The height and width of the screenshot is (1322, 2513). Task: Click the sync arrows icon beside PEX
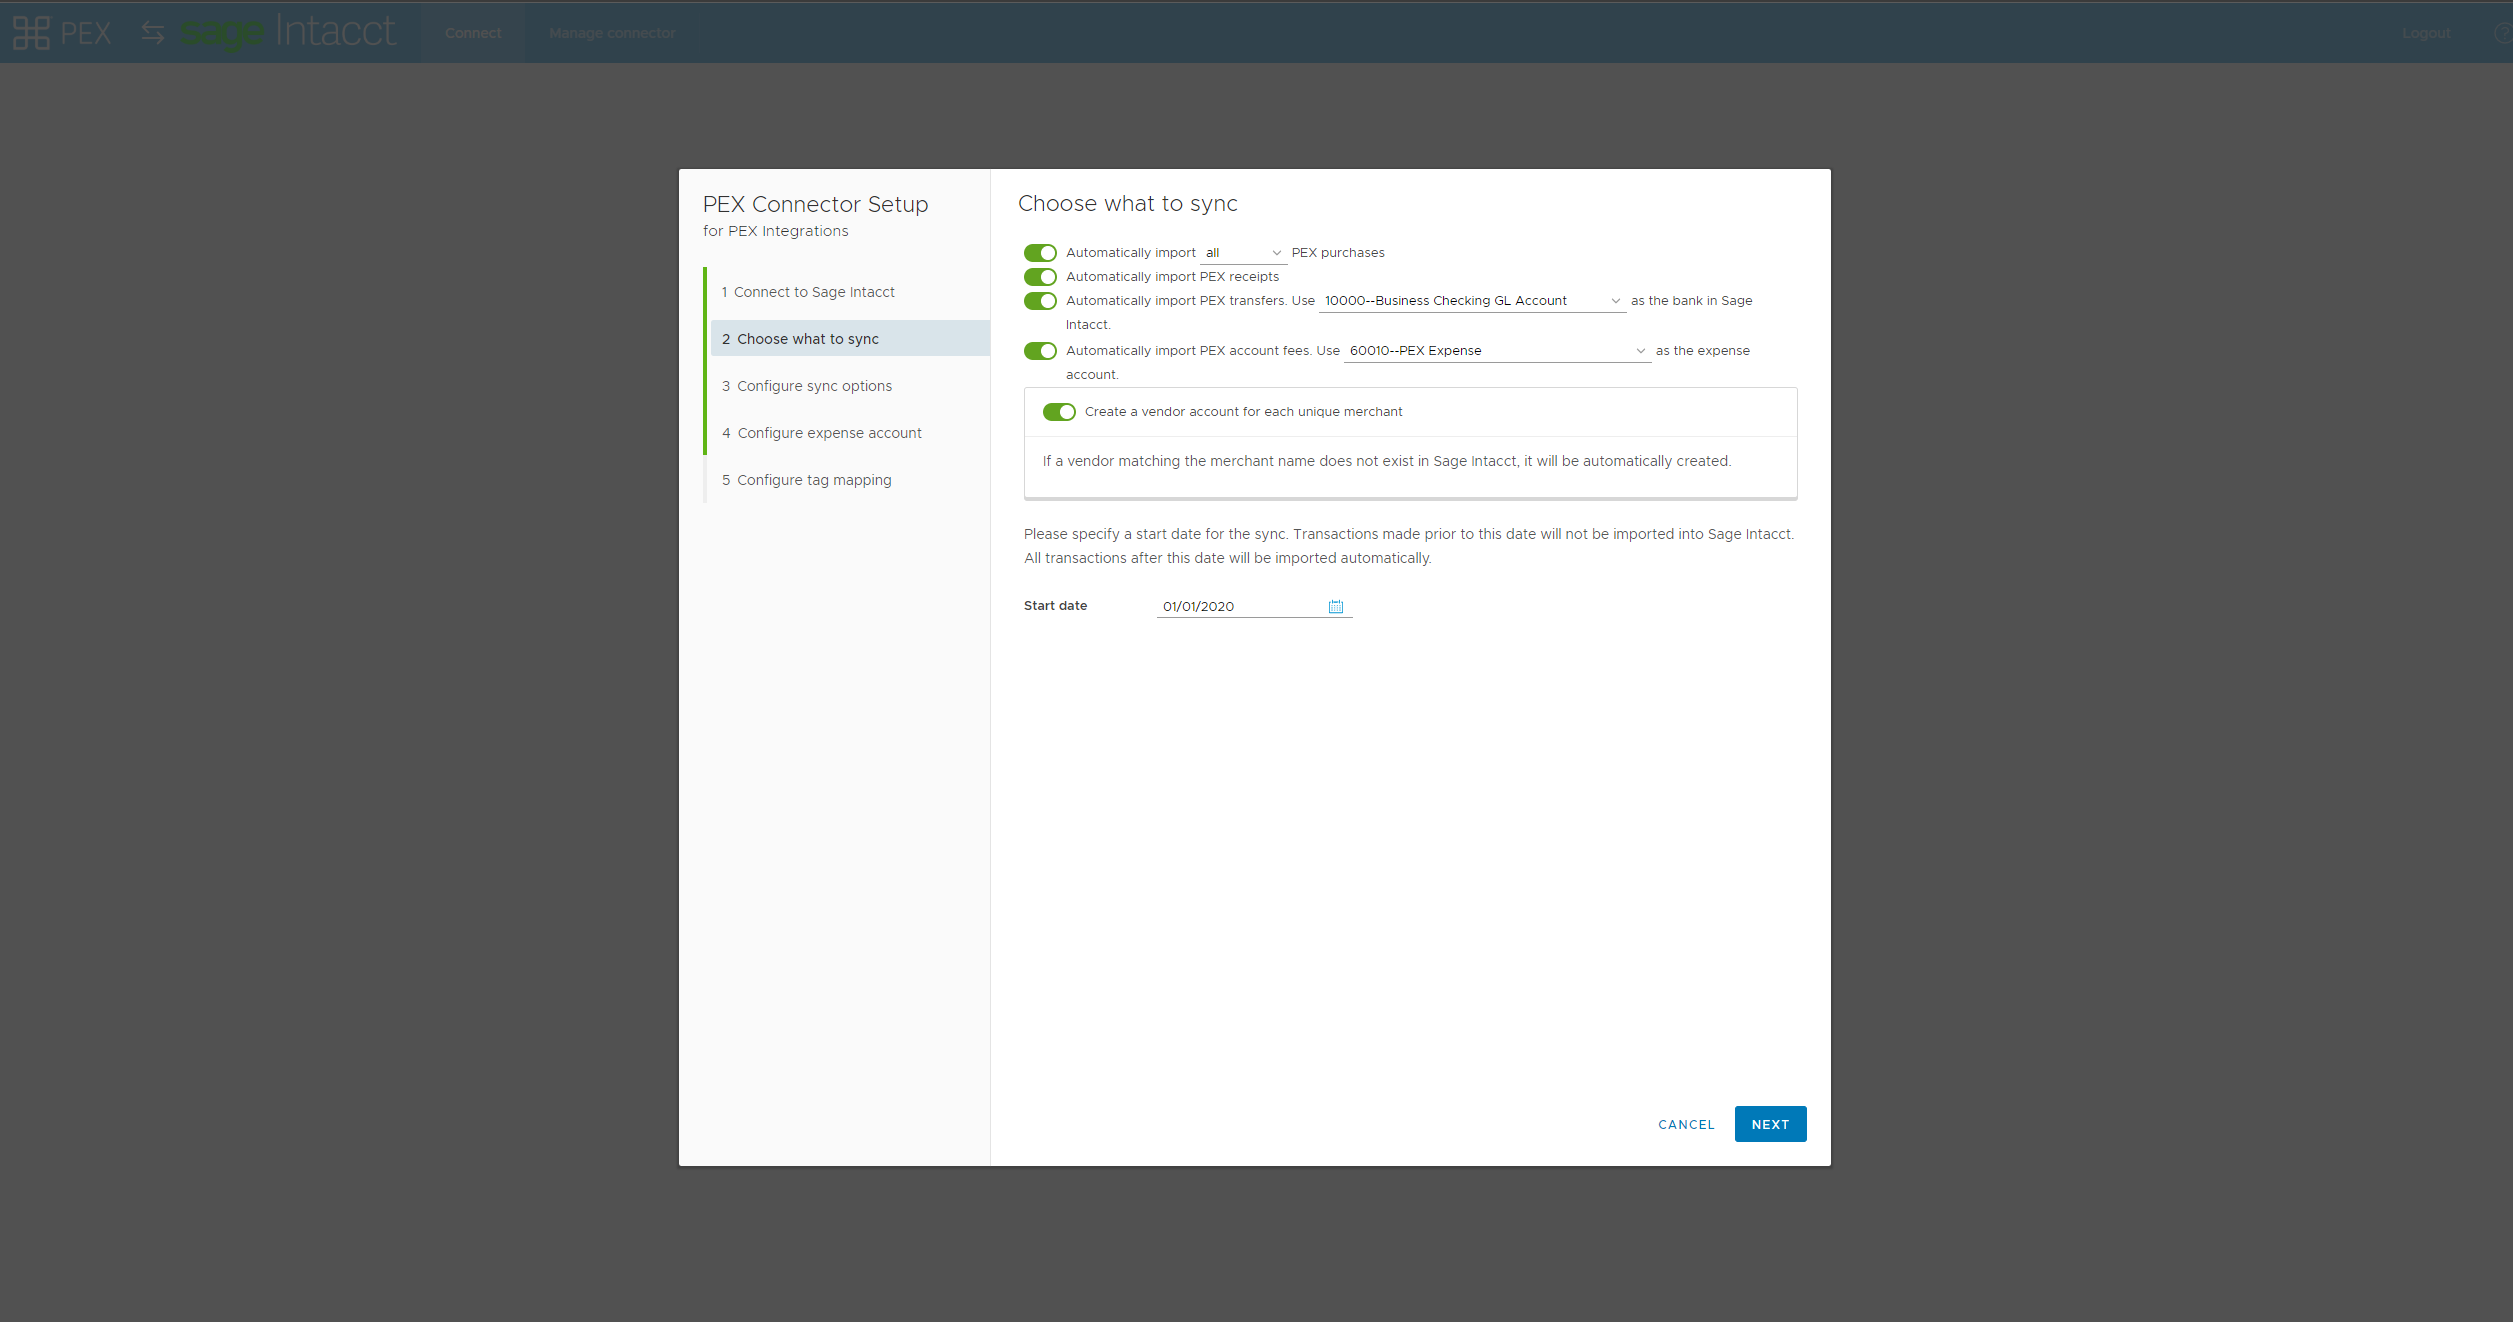click(153, 33)
